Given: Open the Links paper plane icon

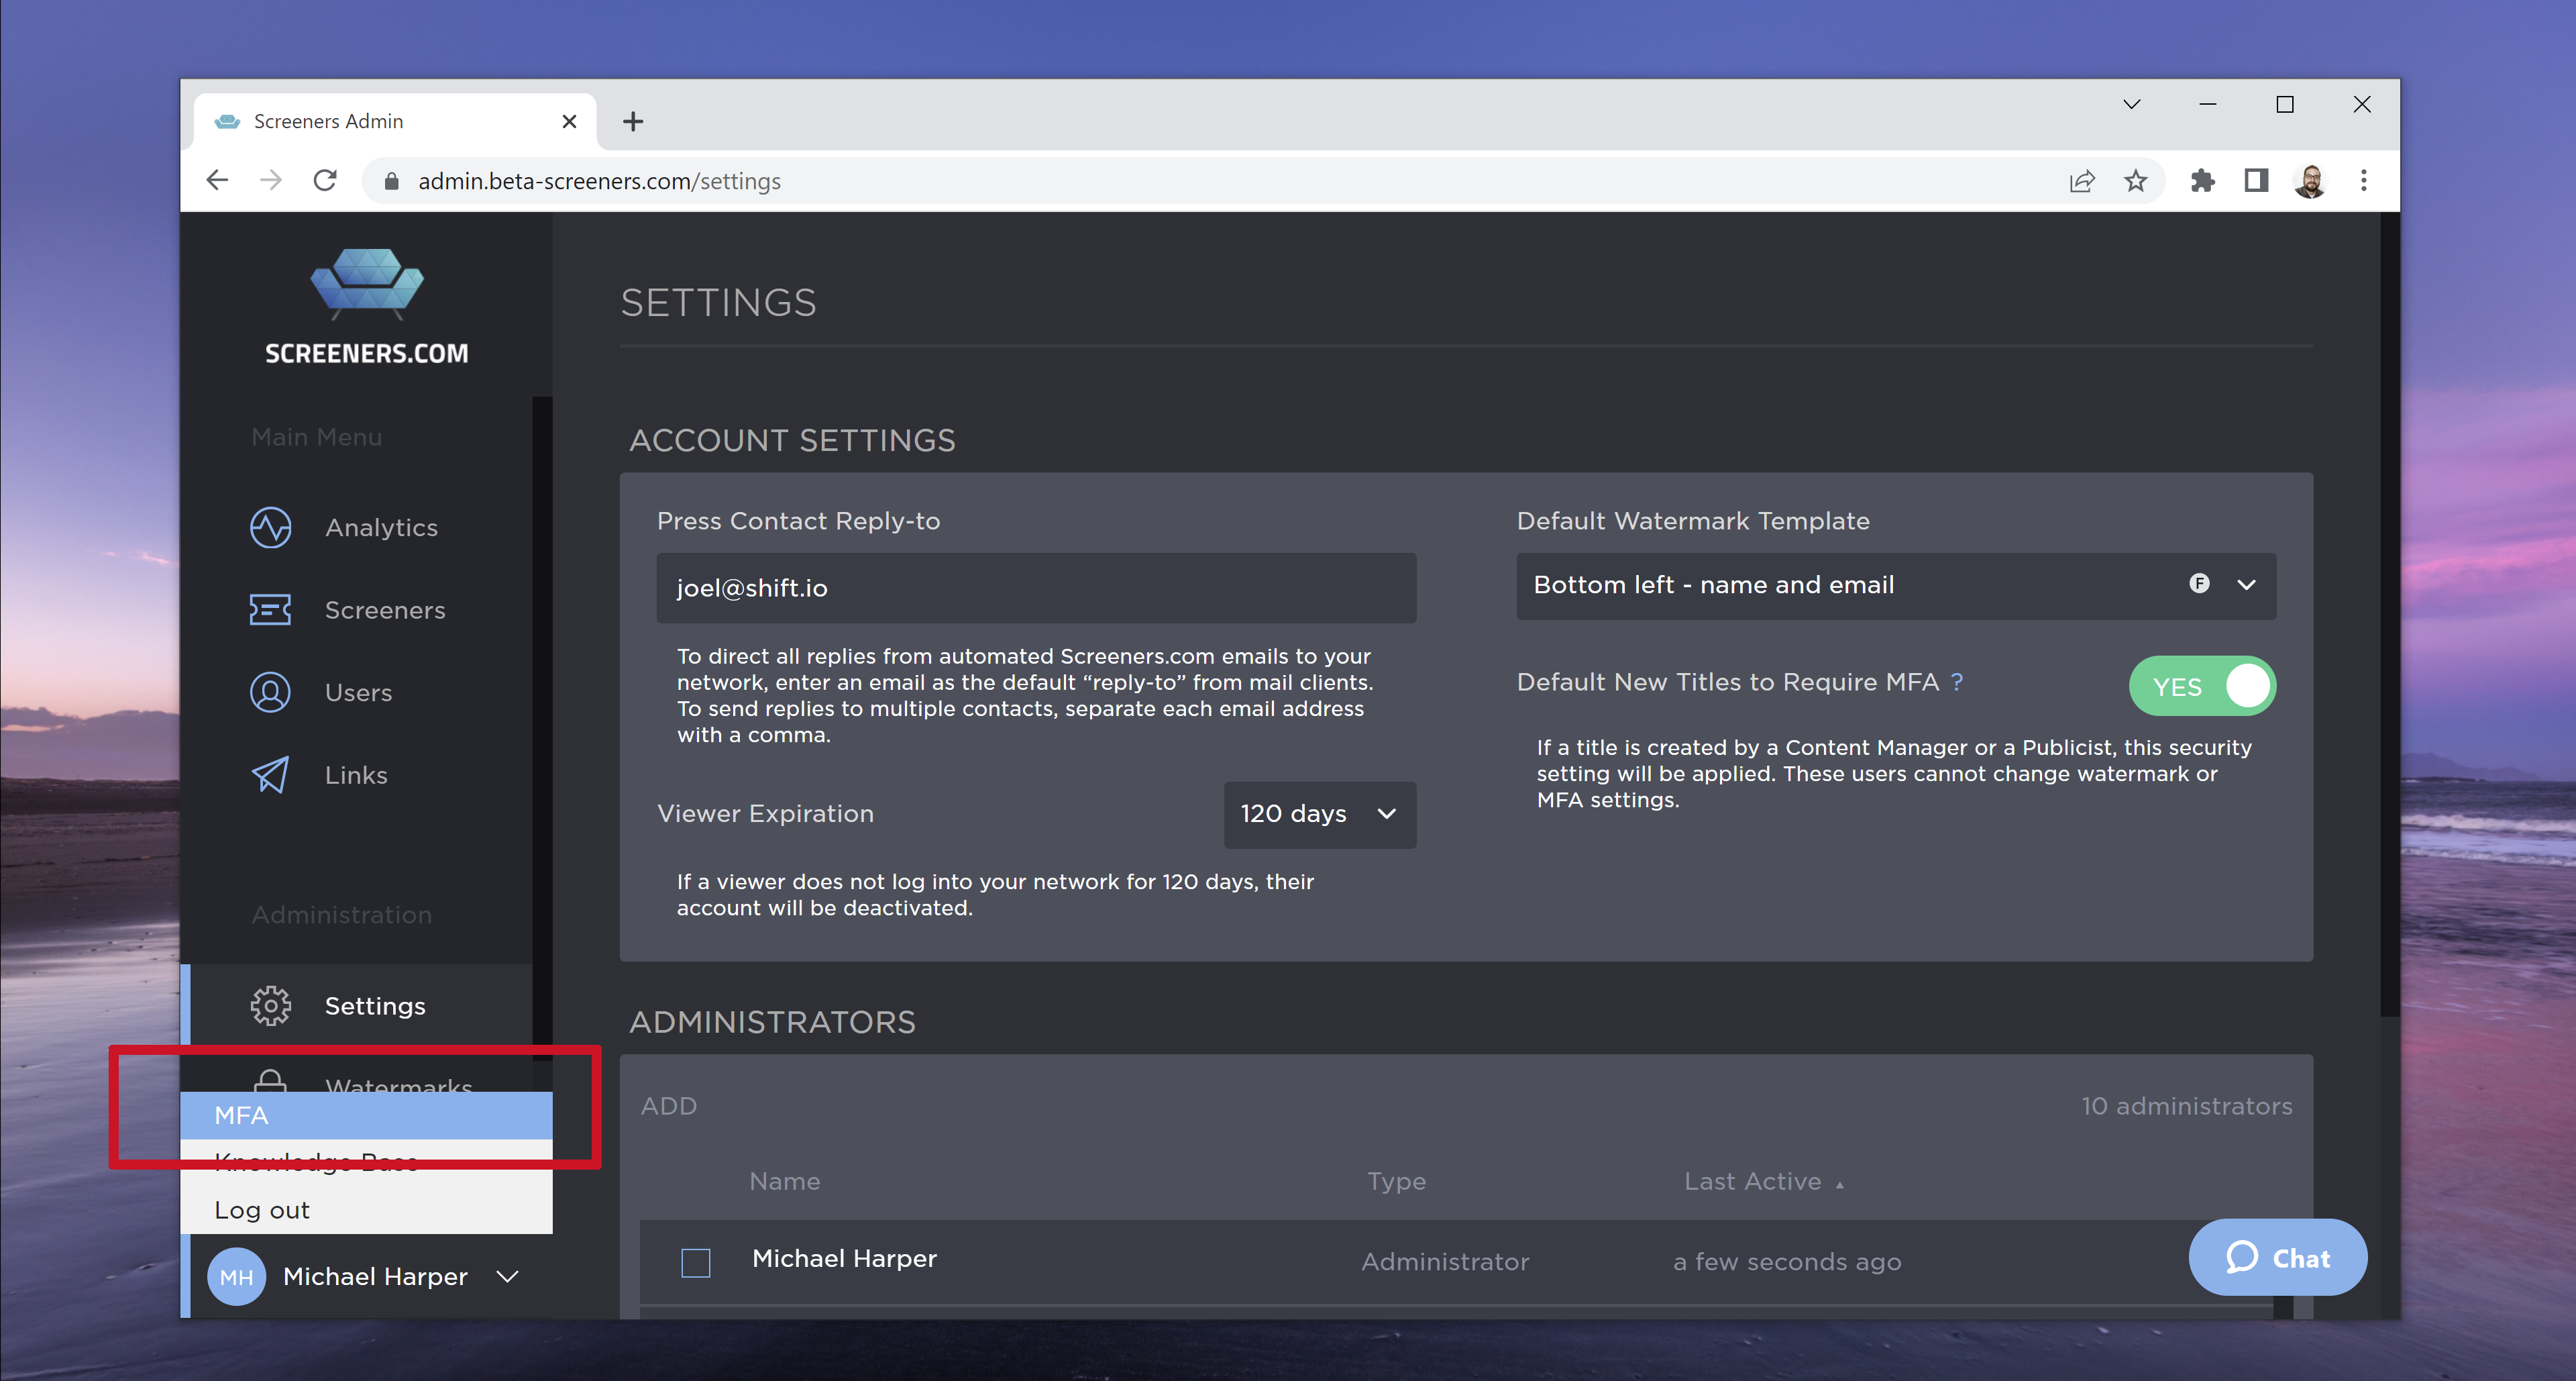Looking at the screenshot, I should [270, 775].
